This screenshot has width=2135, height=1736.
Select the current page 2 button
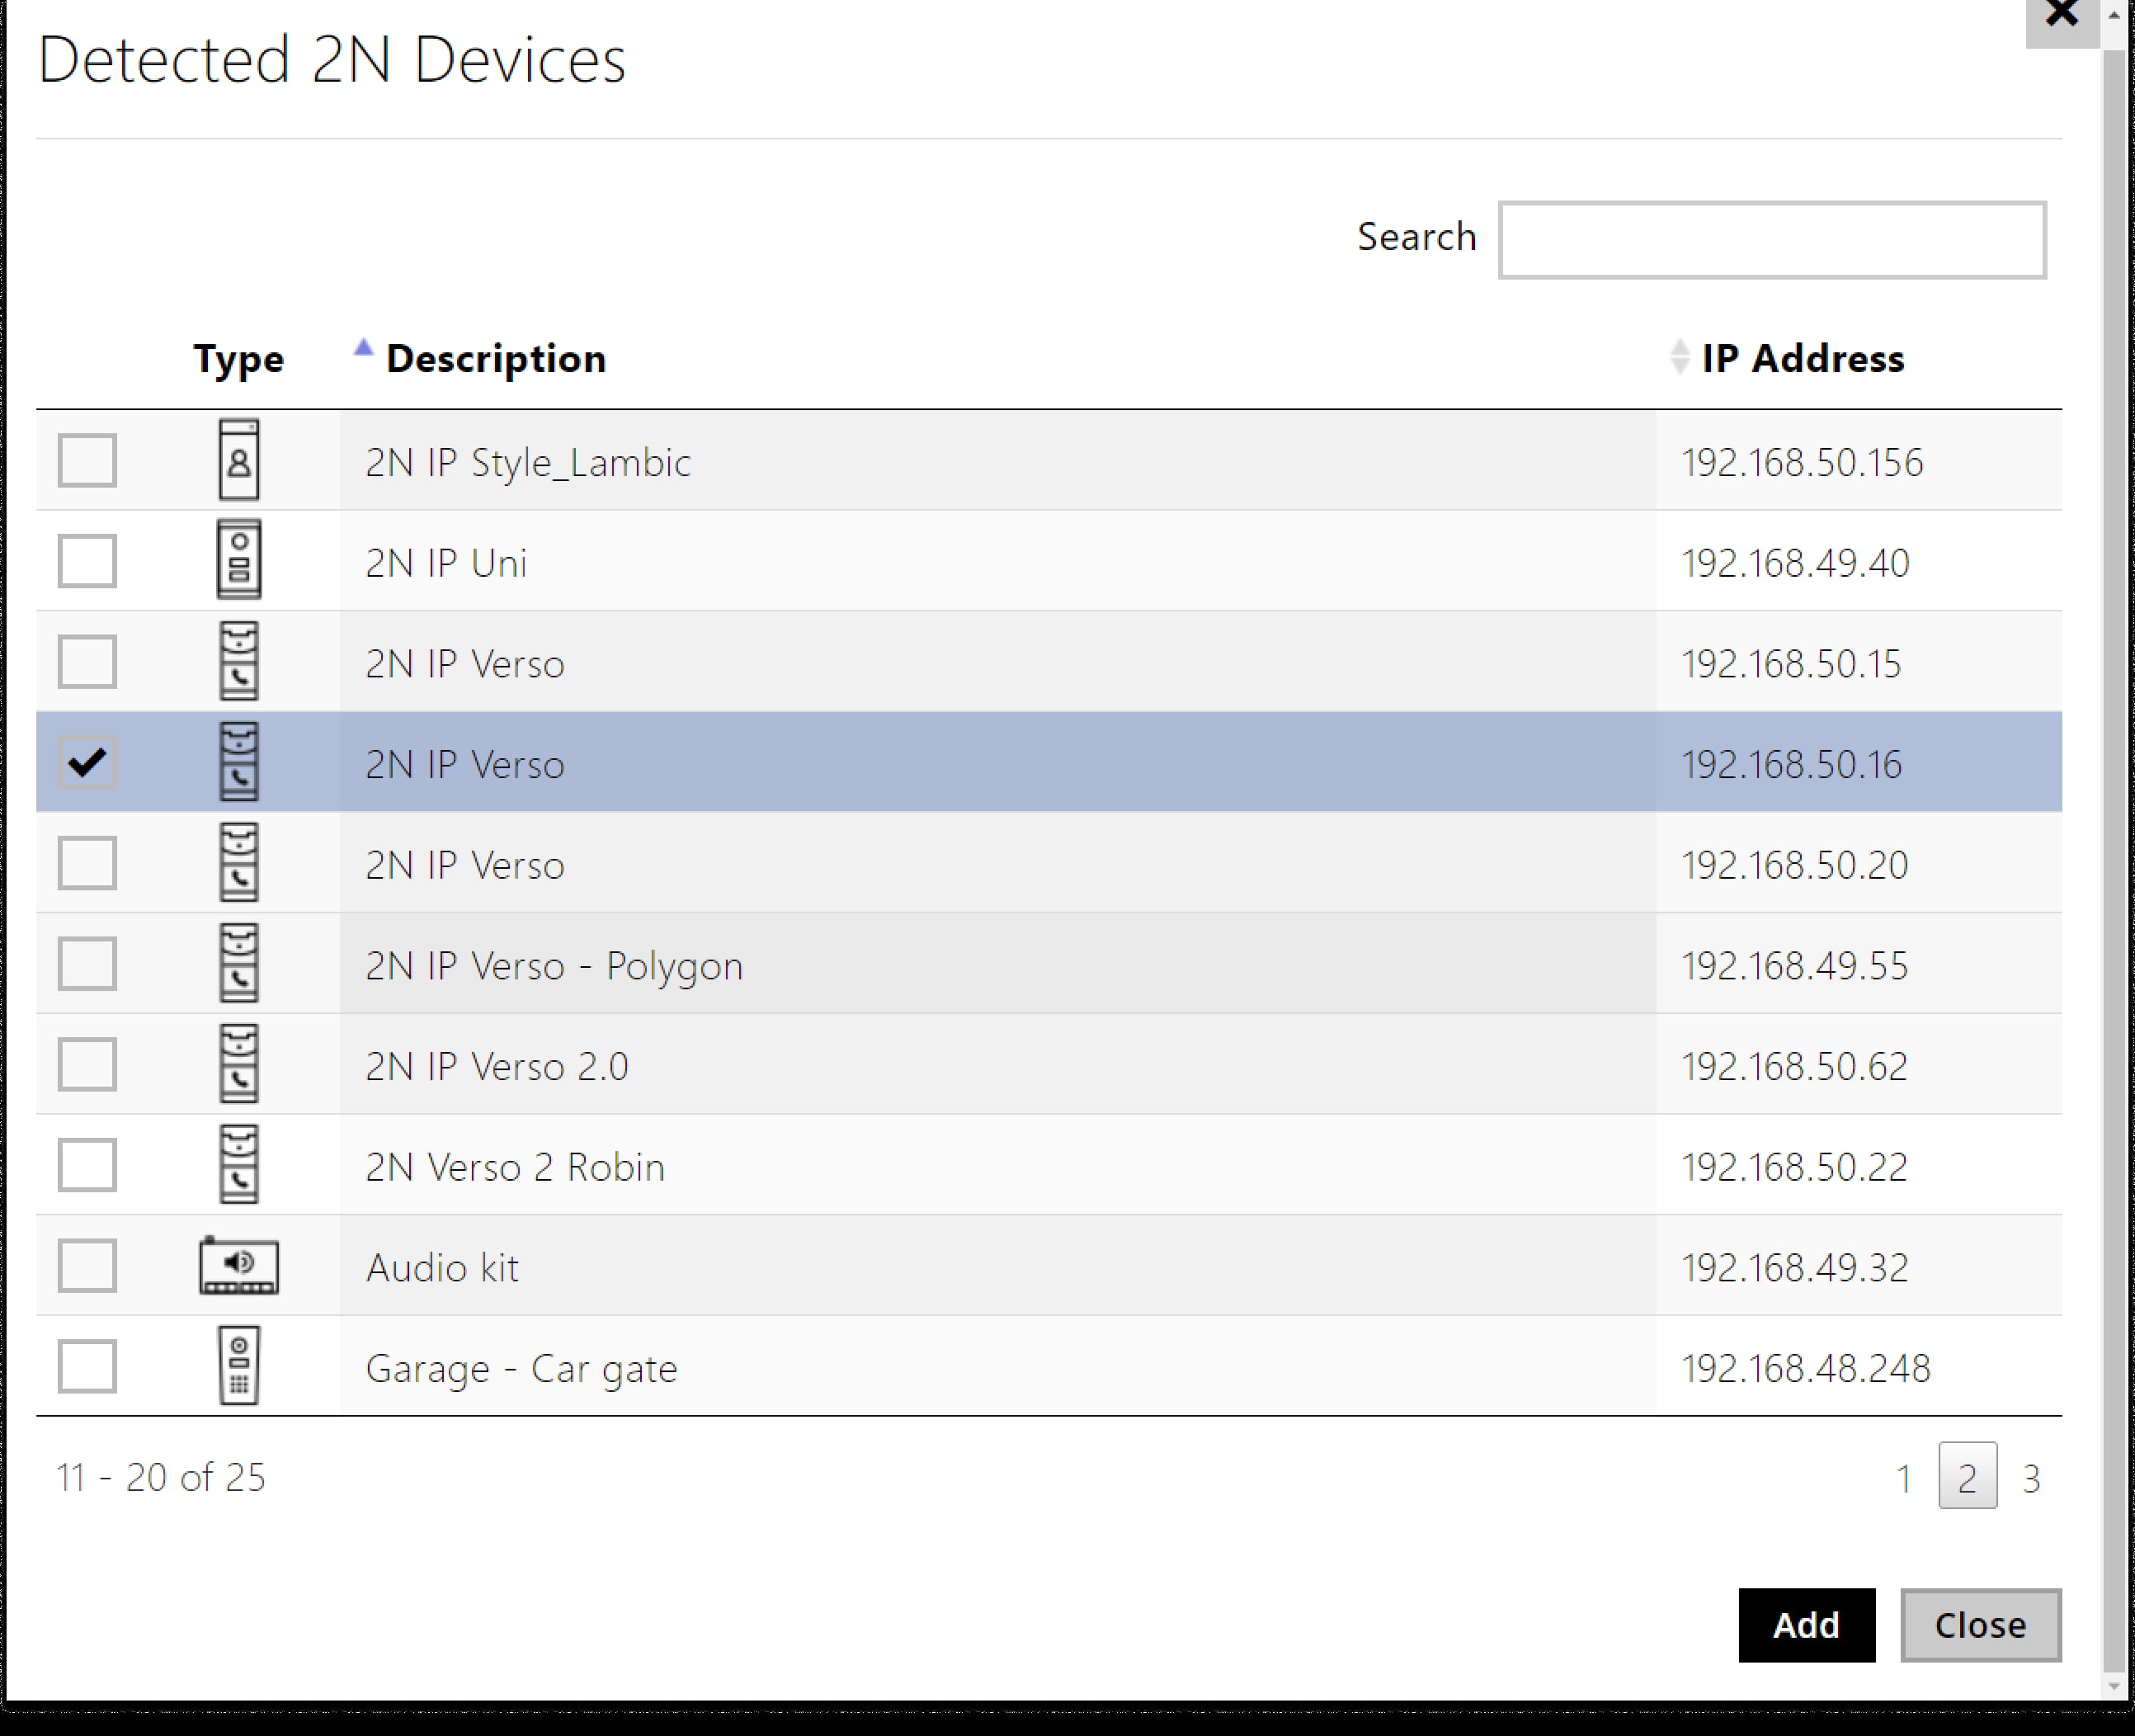[1967, 1476]
